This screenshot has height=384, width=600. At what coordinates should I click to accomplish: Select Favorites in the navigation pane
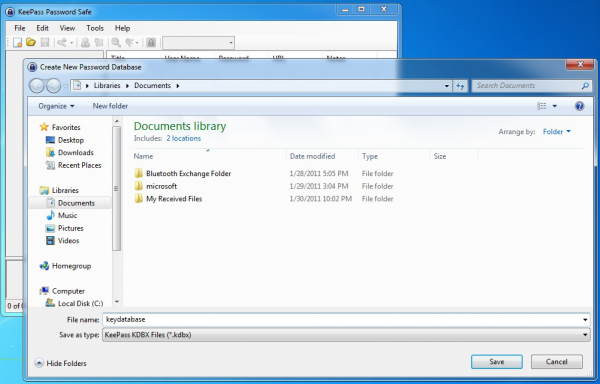[66, 127]
